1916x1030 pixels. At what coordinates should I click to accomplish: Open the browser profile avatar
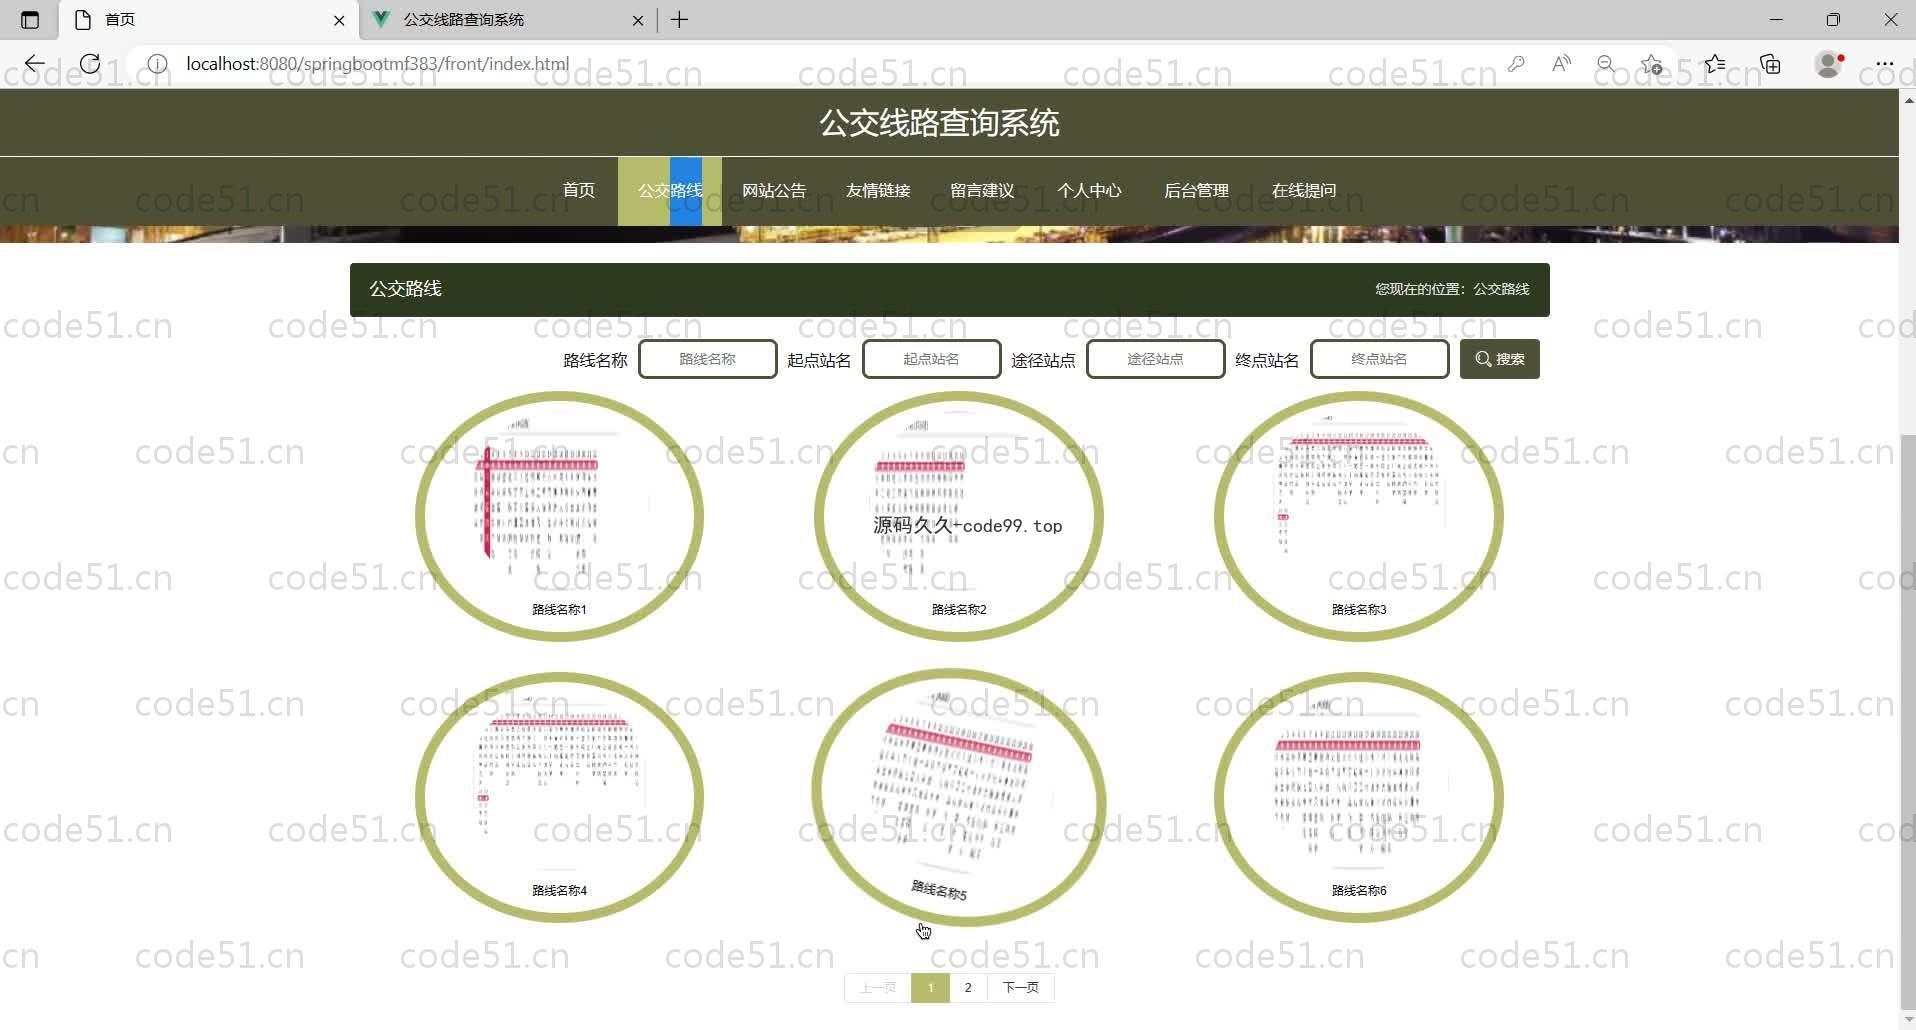point(1829,64)
